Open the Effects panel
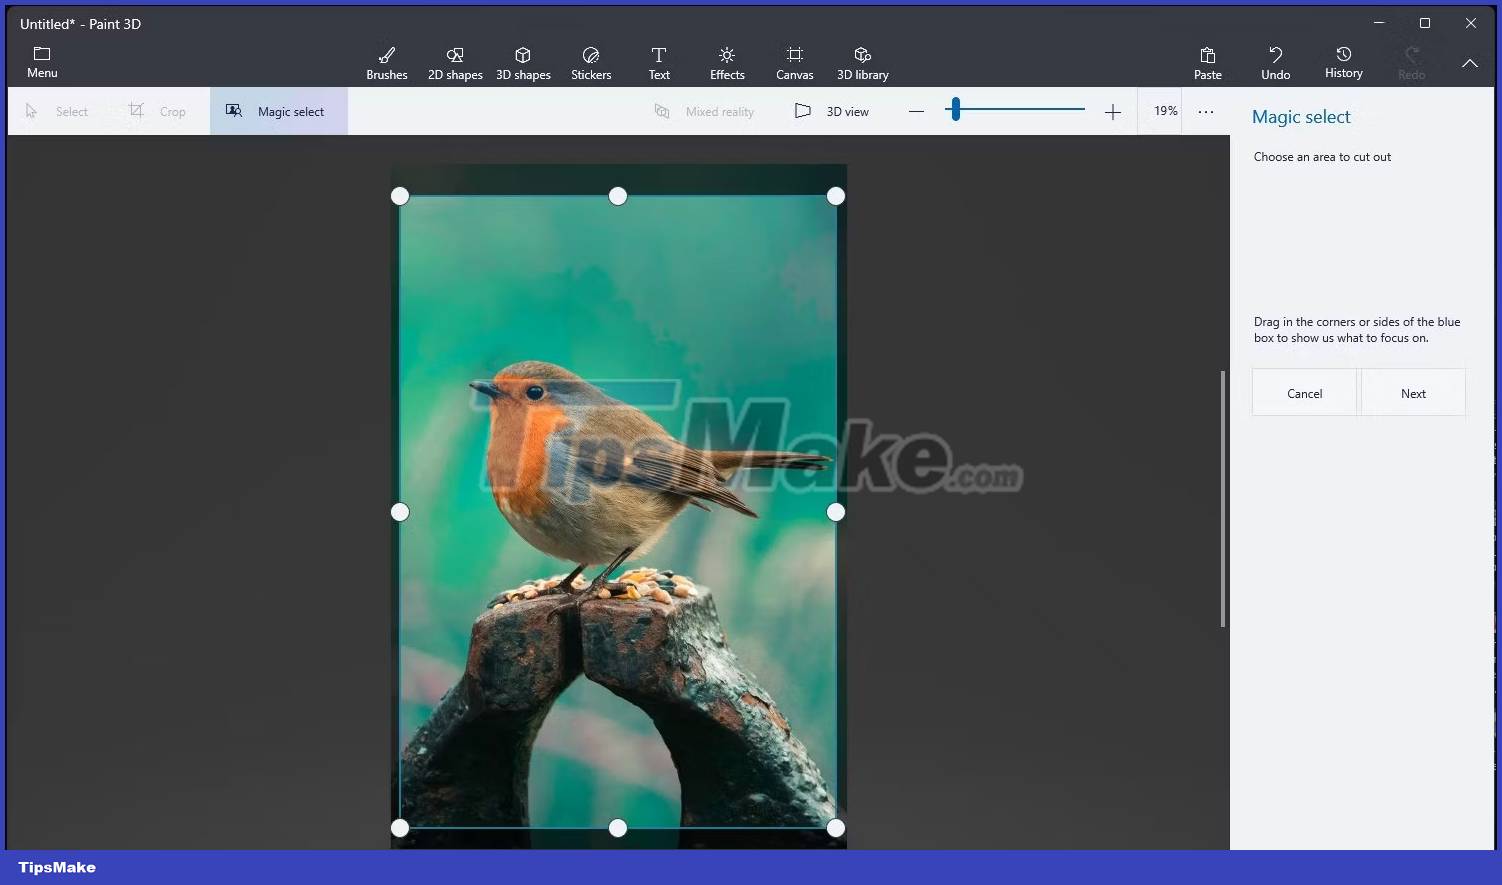The height and width of the screenshot is (885, 1502). click(726, 60)
